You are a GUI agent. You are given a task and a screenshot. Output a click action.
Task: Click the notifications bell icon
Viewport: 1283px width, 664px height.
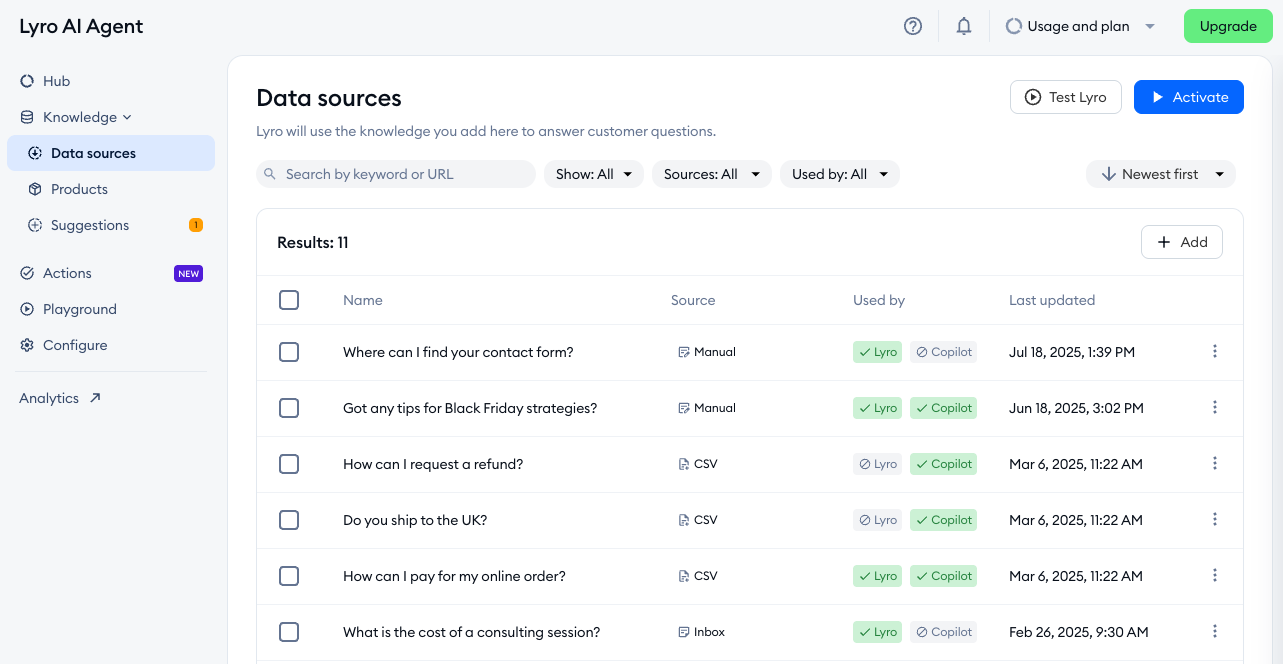(964, 27)
